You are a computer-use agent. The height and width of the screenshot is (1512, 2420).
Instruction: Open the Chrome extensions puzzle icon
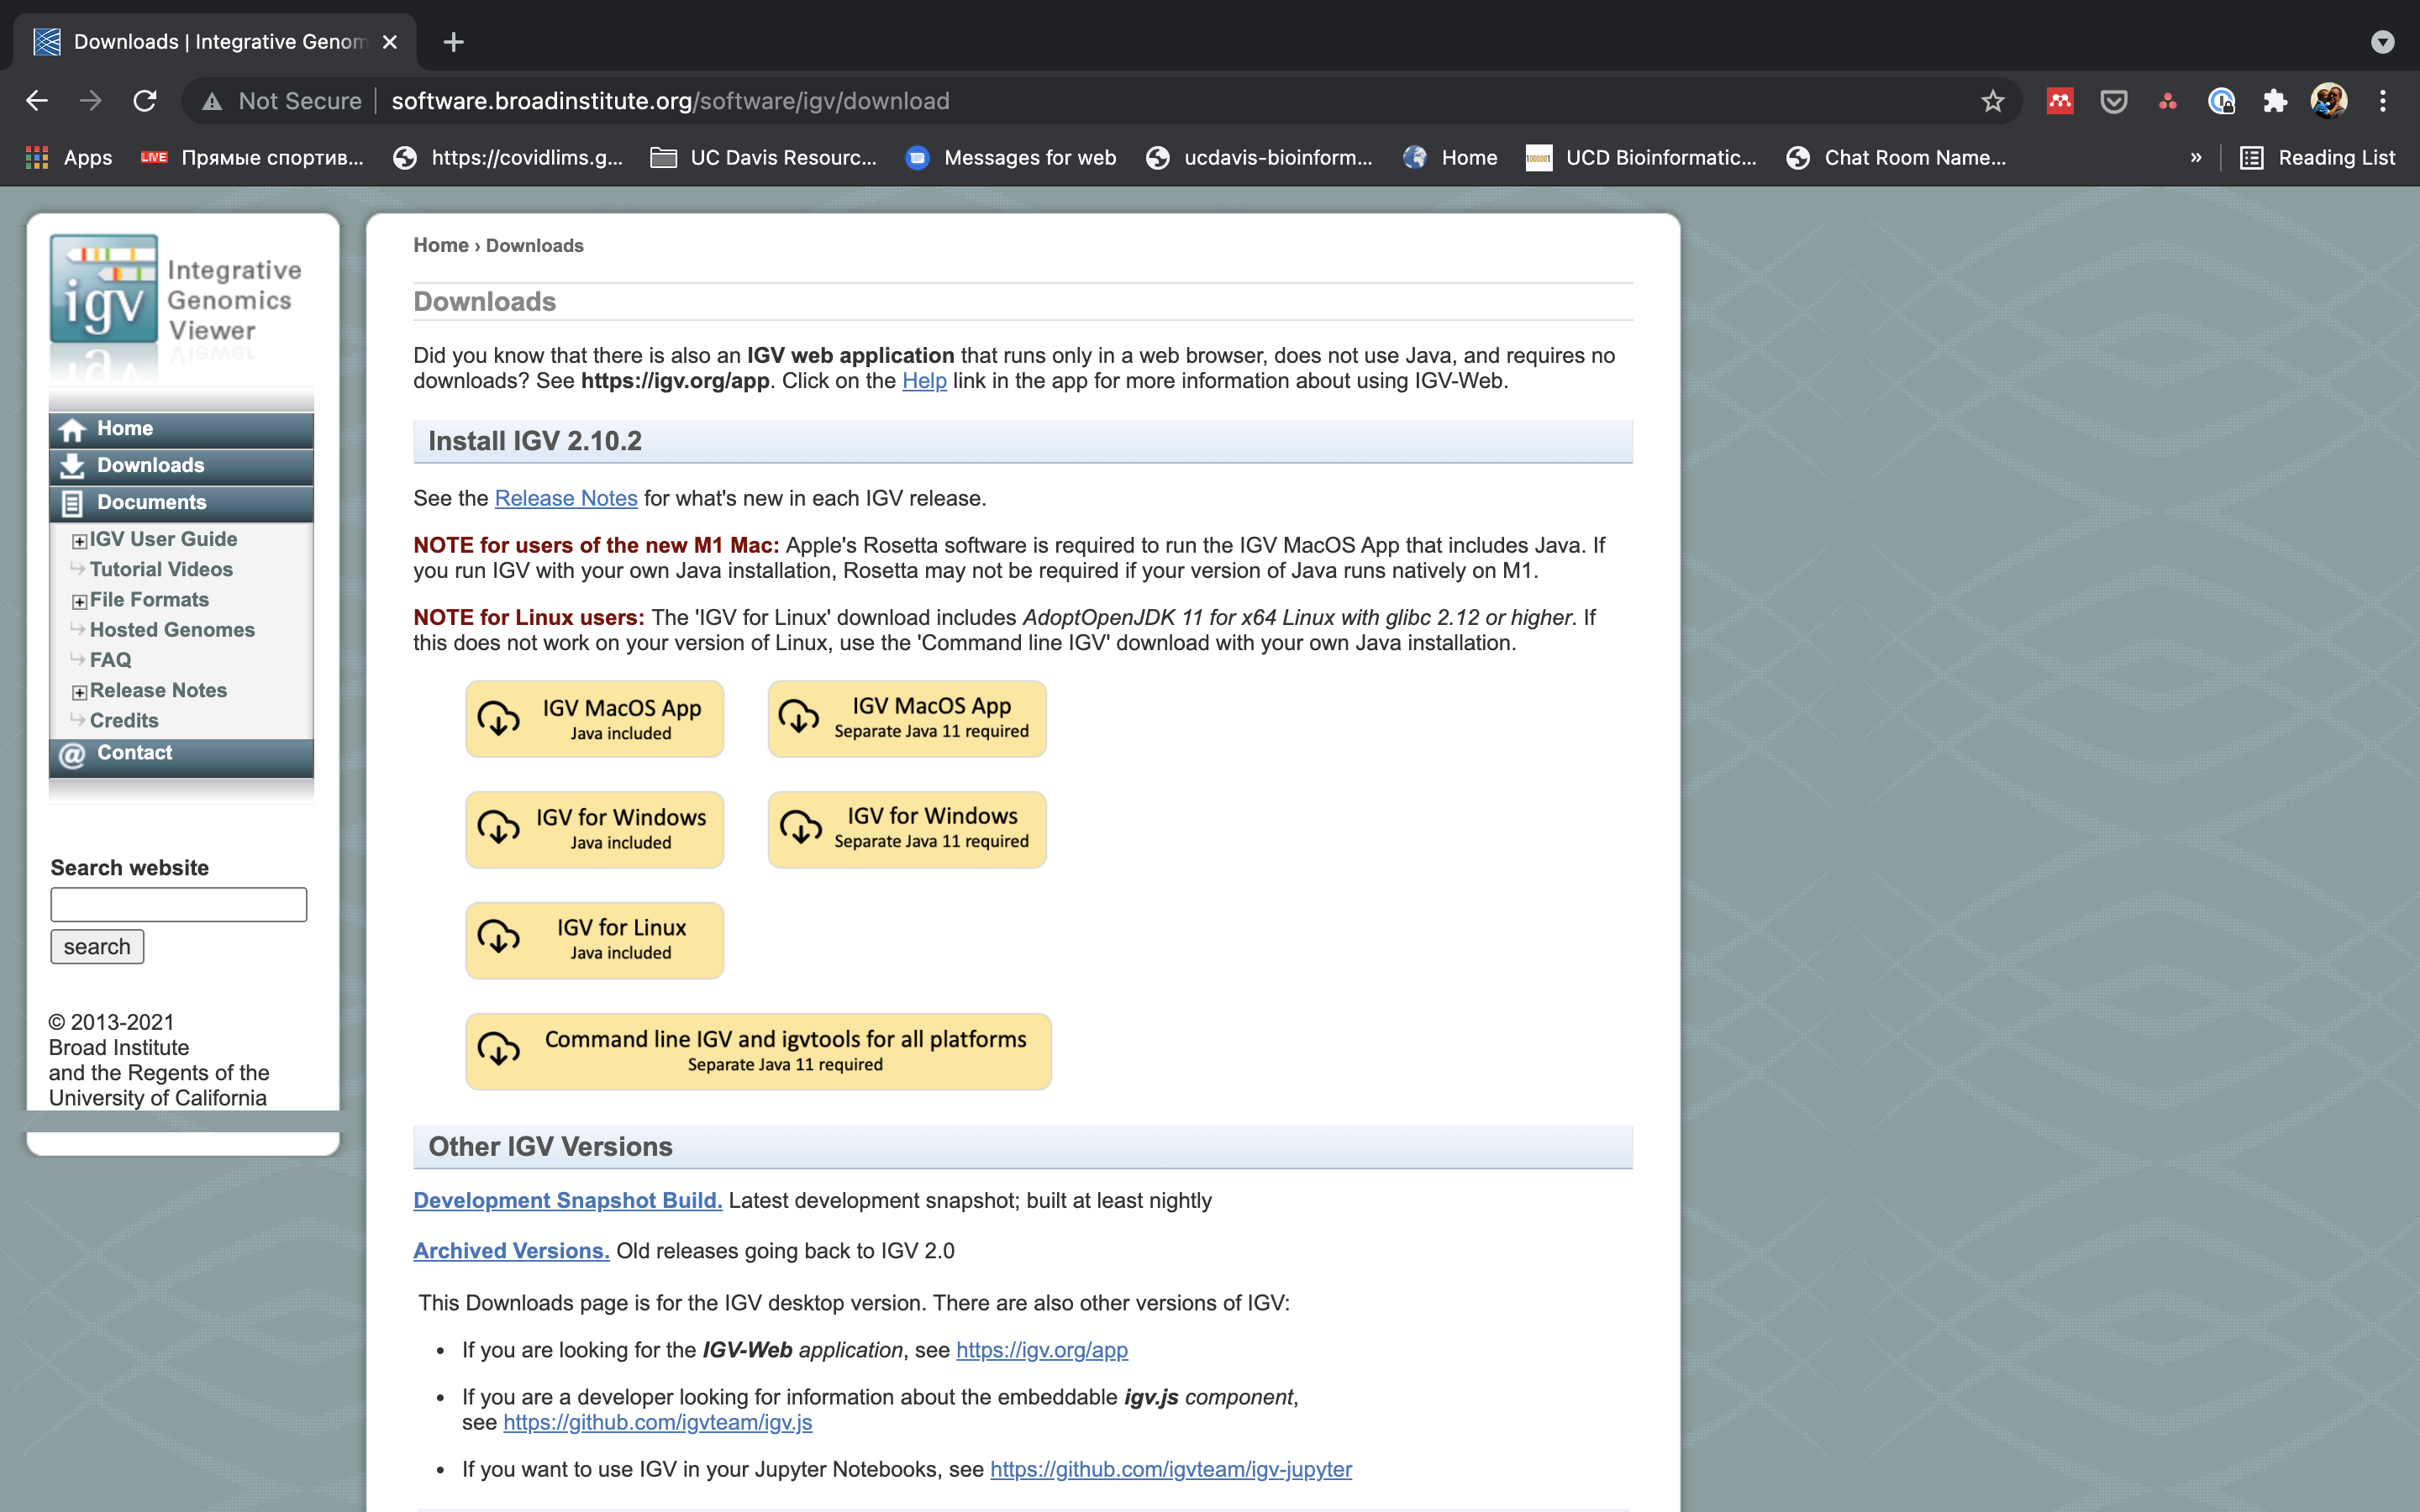(x=2274, y=101)
